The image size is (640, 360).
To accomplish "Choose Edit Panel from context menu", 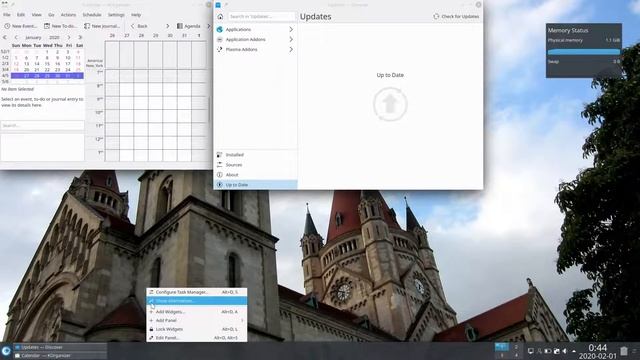I will point(197,338).
